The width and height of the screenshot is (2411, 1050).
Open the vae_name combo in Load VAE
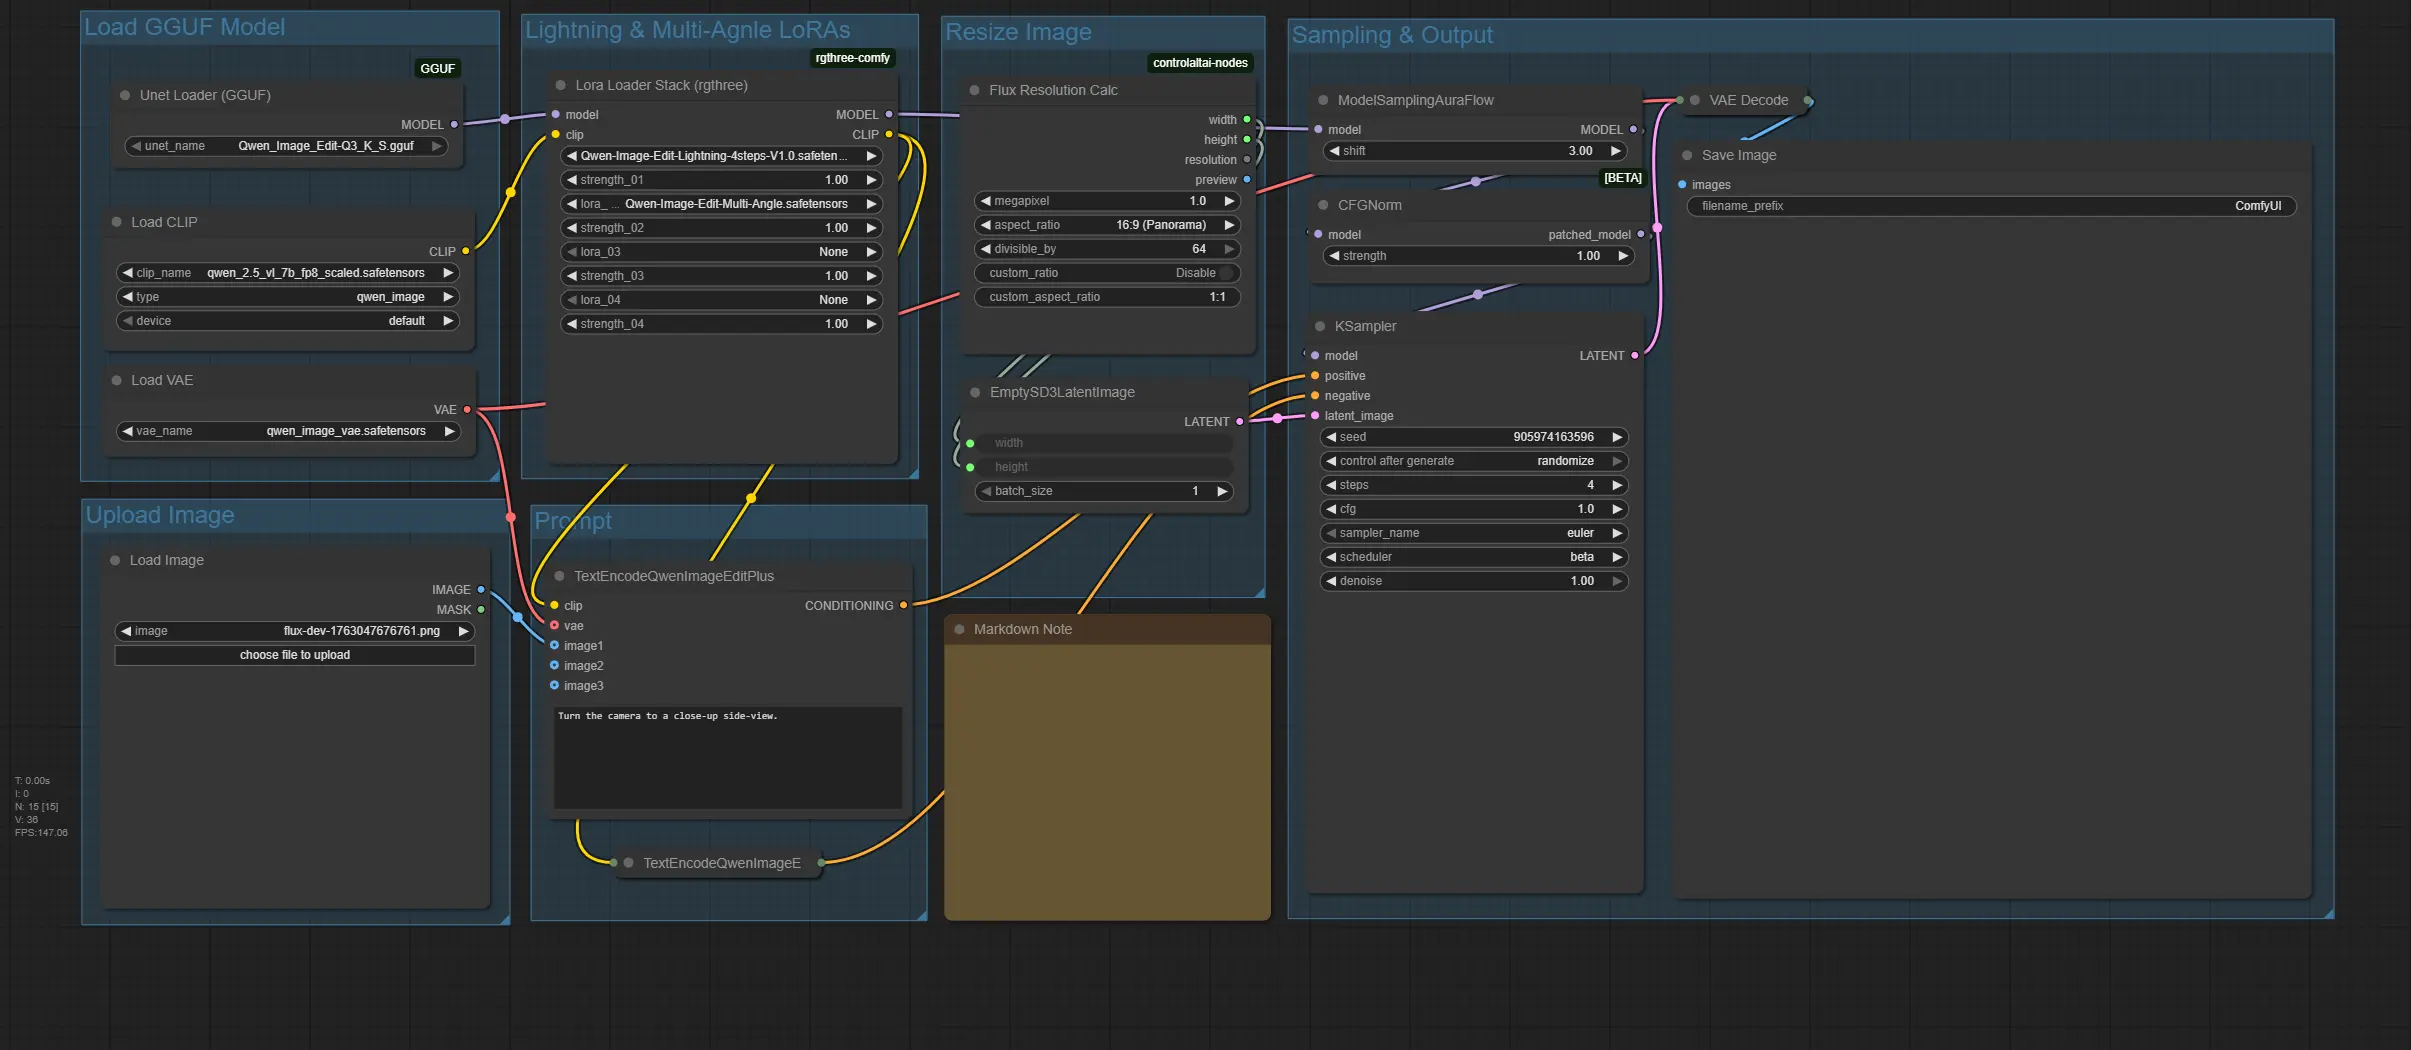tap(288, 431)
